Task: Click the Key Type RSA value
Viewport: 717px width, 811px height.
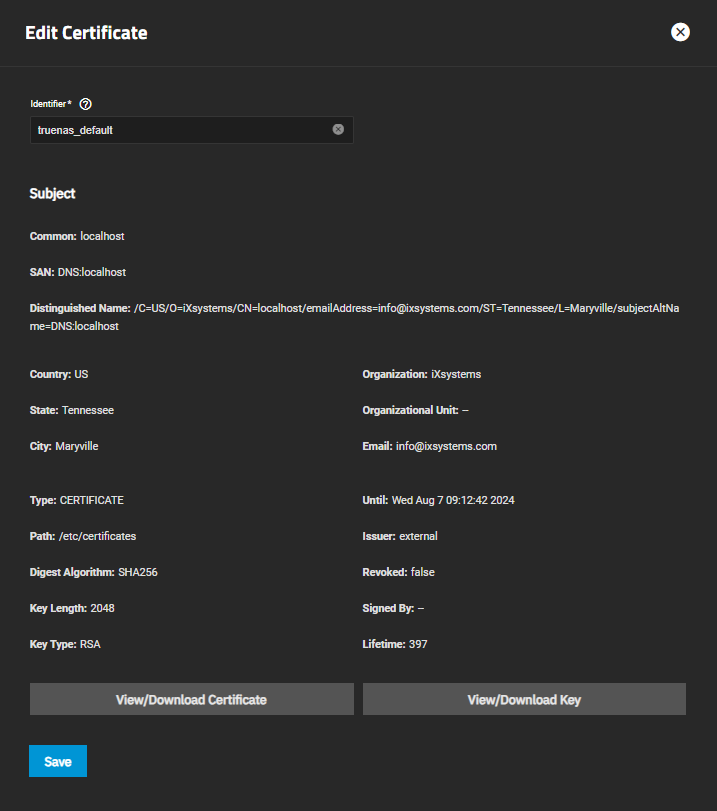Action: [x=90, y=644]
